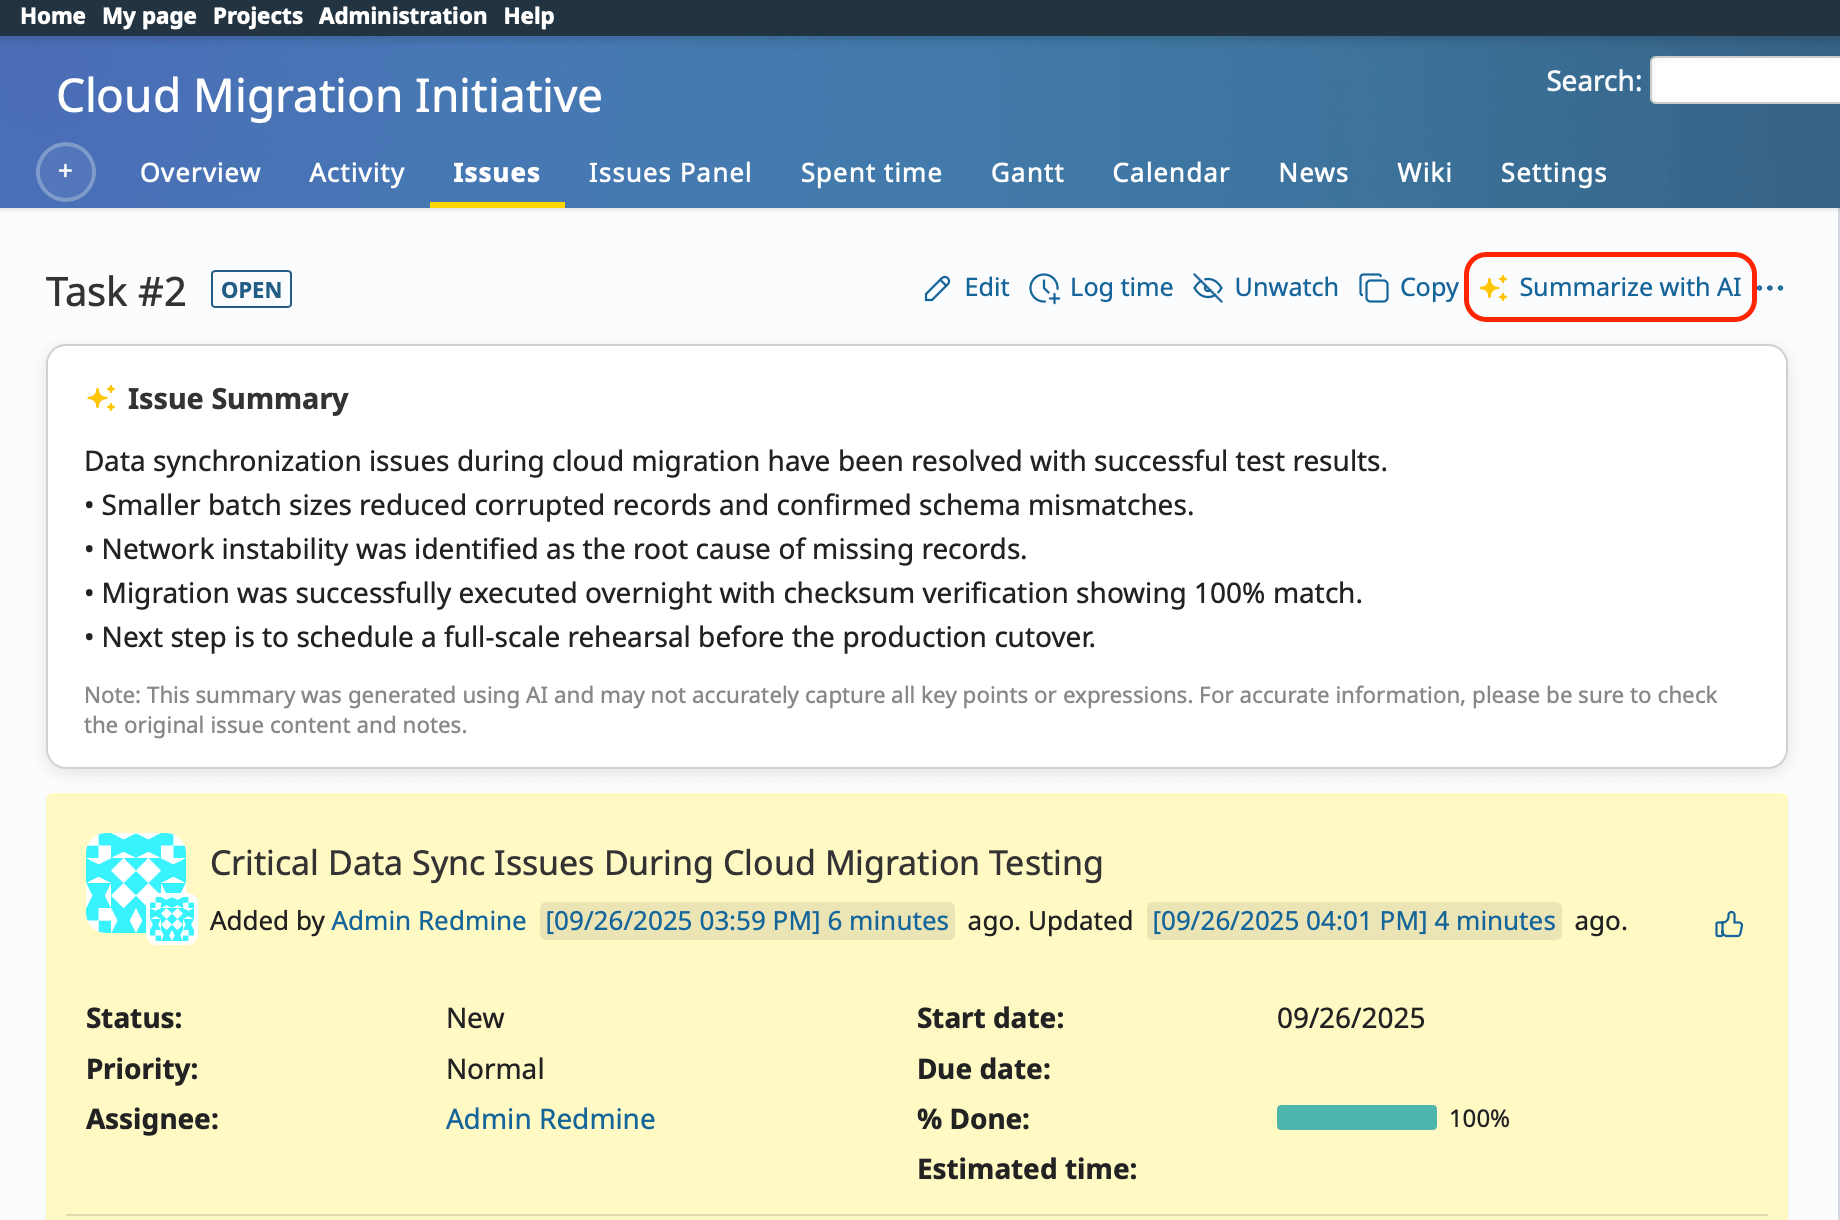Click the Copy issue icon
Screen dimensions: 1840x1220
pos(1374,289)
